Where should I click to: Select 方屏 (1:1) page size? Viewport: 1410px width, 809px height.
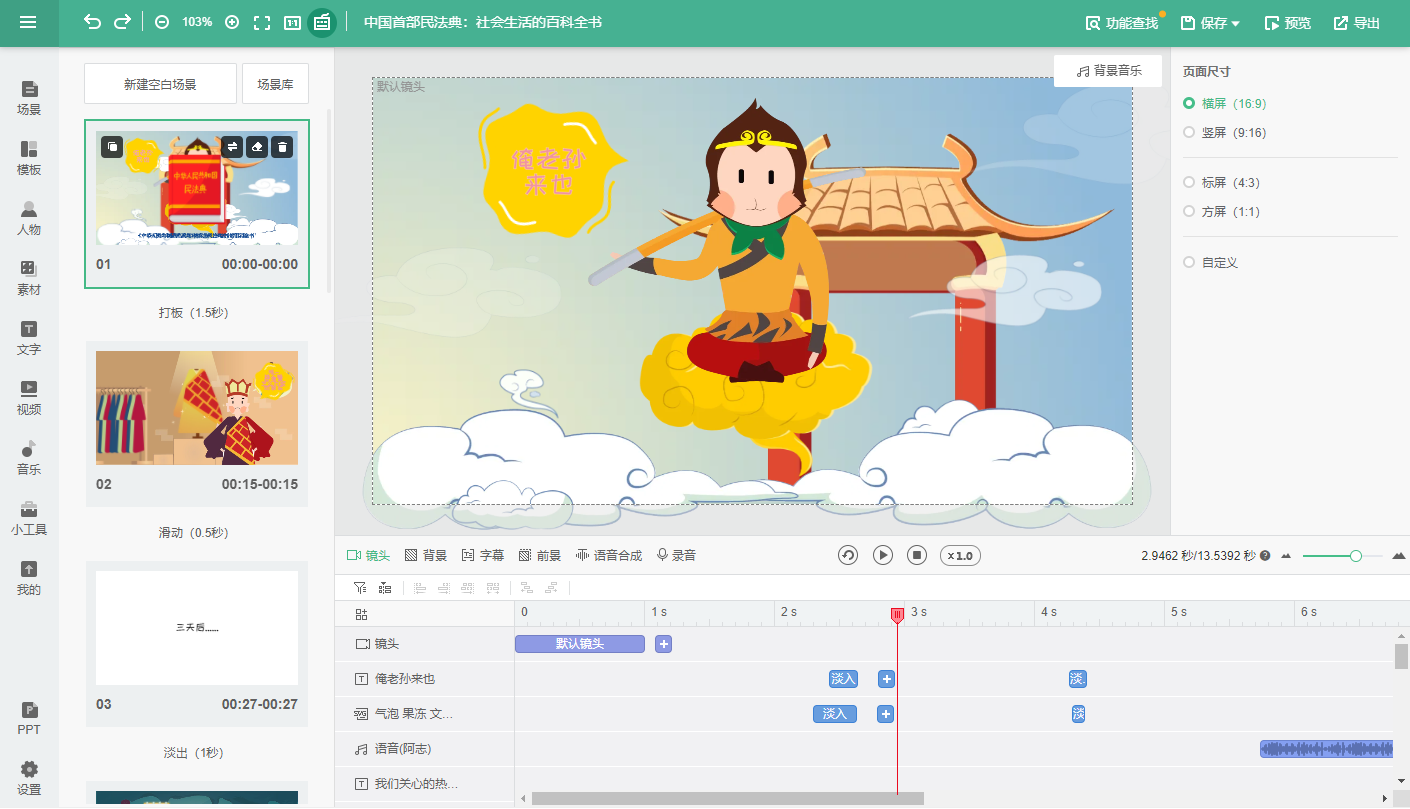1221,211
